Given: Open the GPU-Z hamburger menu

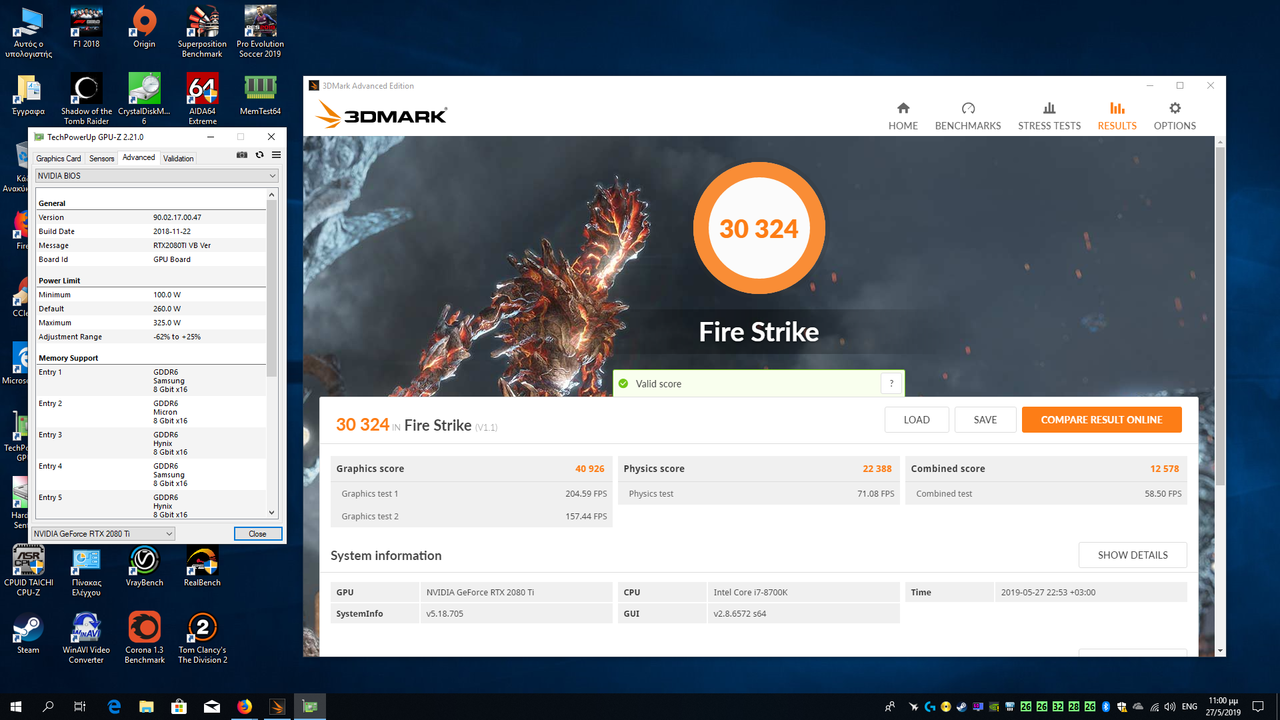Looking at the screenshot, I should pyautogui.click(x=276, y=155).
